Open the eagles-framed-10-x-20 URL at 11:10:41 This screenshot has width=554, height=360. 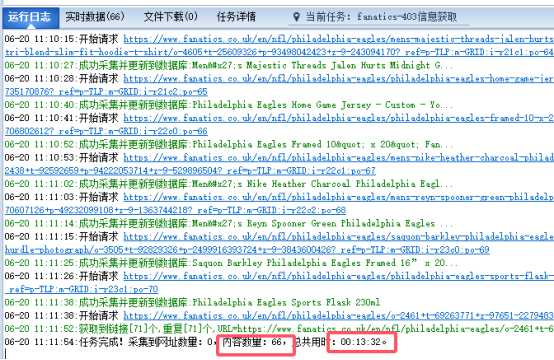(x=338, y=118)
